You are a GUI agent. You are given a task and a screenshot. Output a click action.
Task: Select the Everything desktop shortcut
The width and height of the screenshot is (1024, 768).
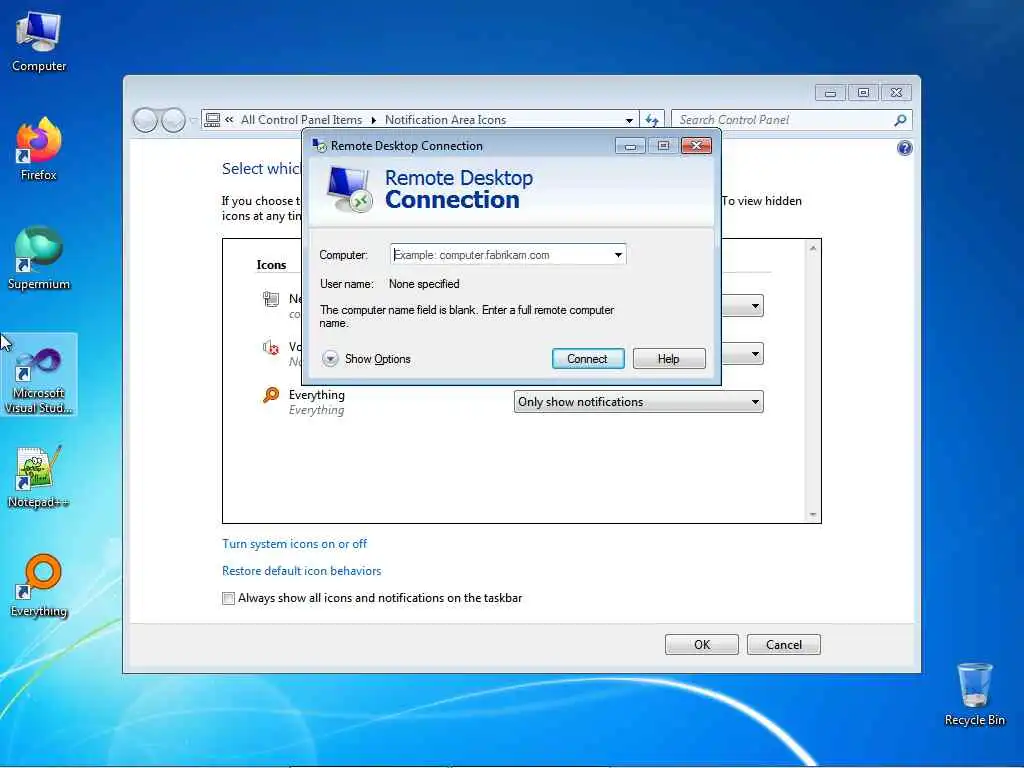coord(39,586)
